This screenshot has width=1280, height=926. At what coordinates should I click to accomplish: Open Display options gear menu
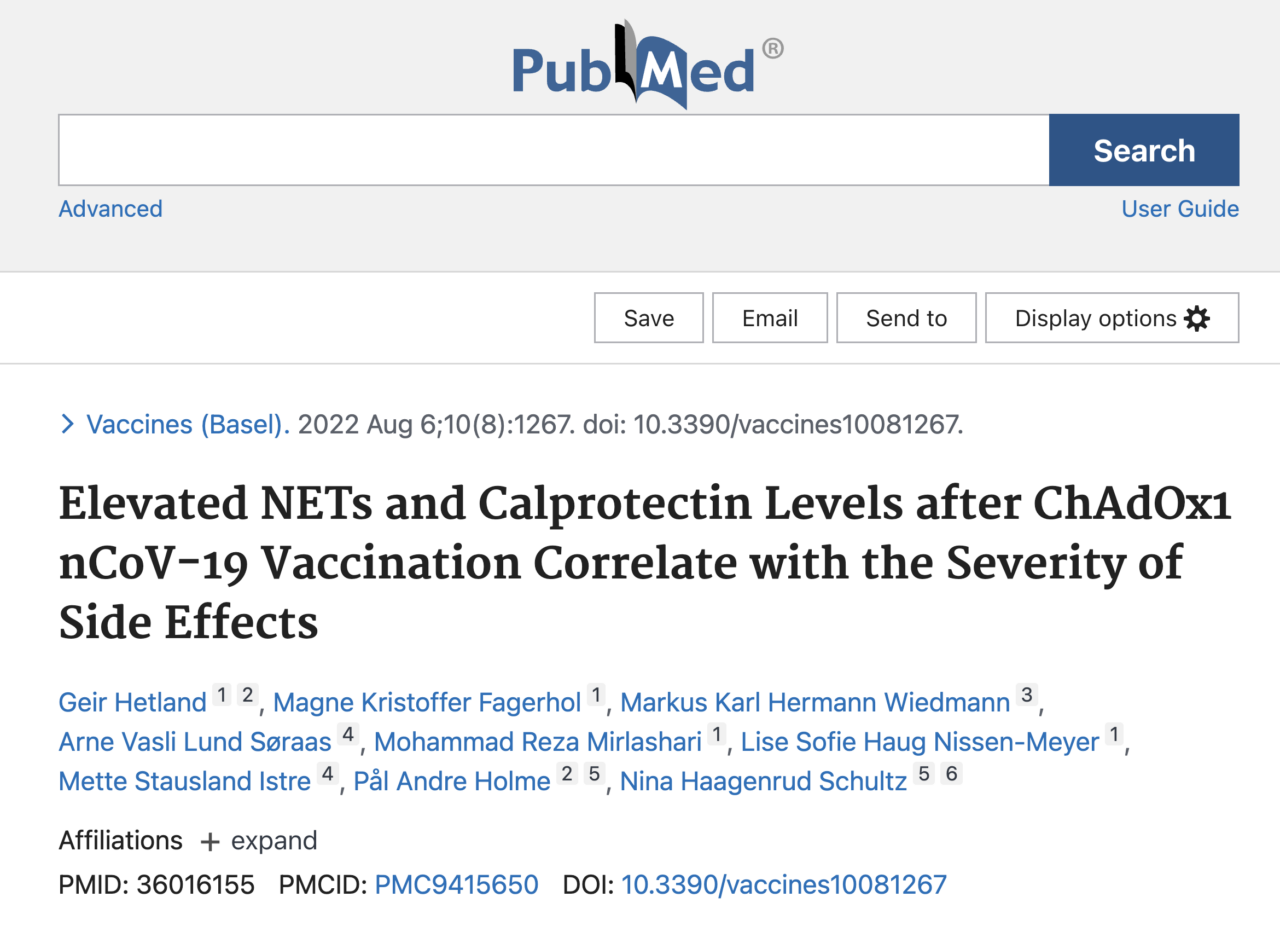1111,318
